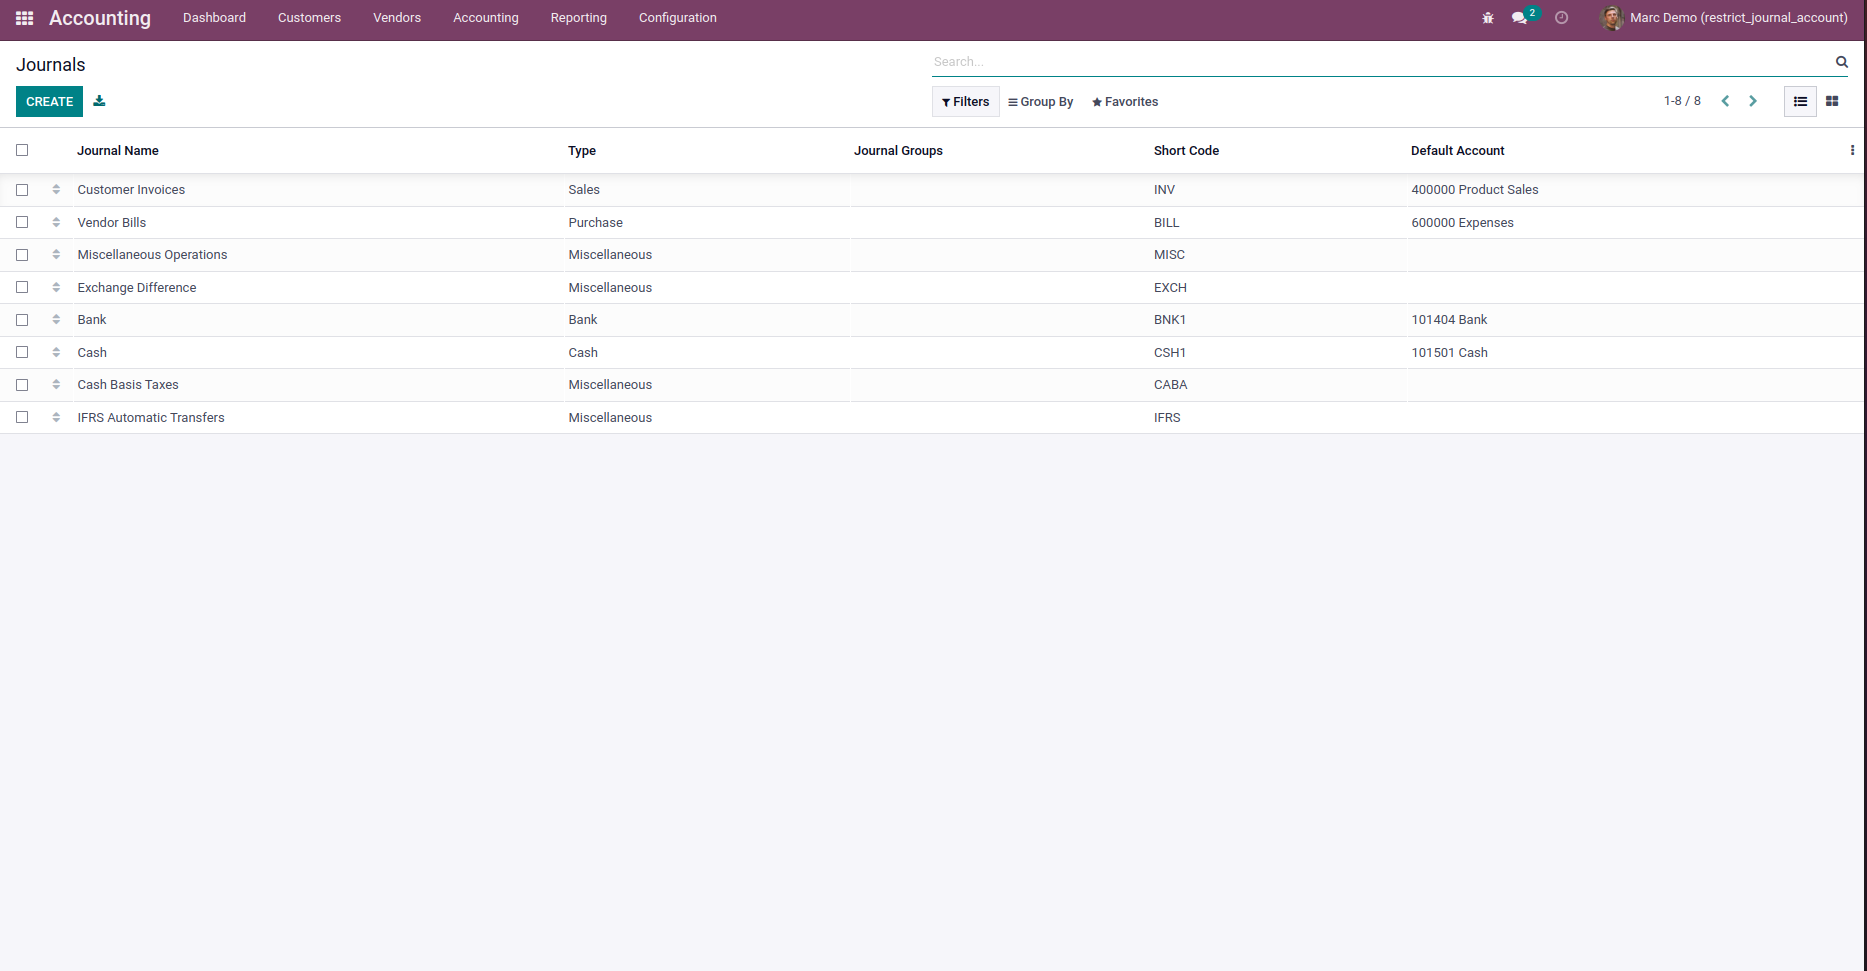Sort by Default Account column header
This screenshot has width=1867, height=971.
pyautogui.click(x=1458, y=151)
